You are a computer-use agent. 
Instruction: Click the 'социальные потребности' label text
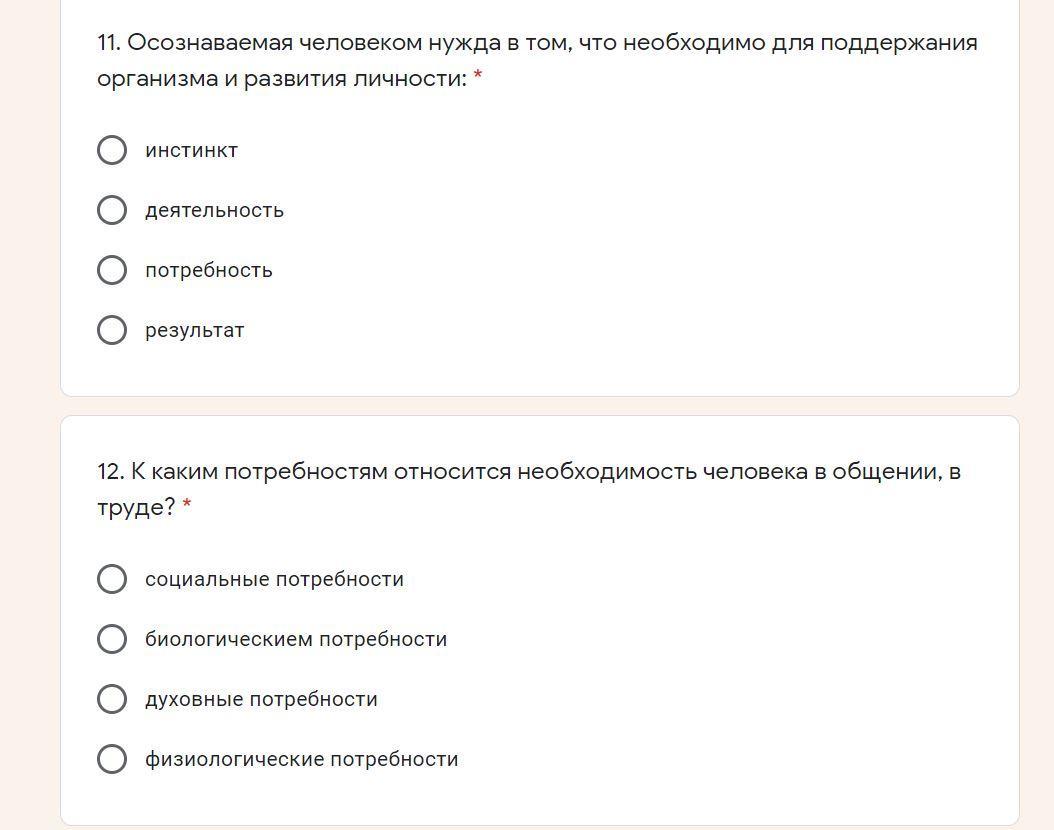[x=274, y=579]
